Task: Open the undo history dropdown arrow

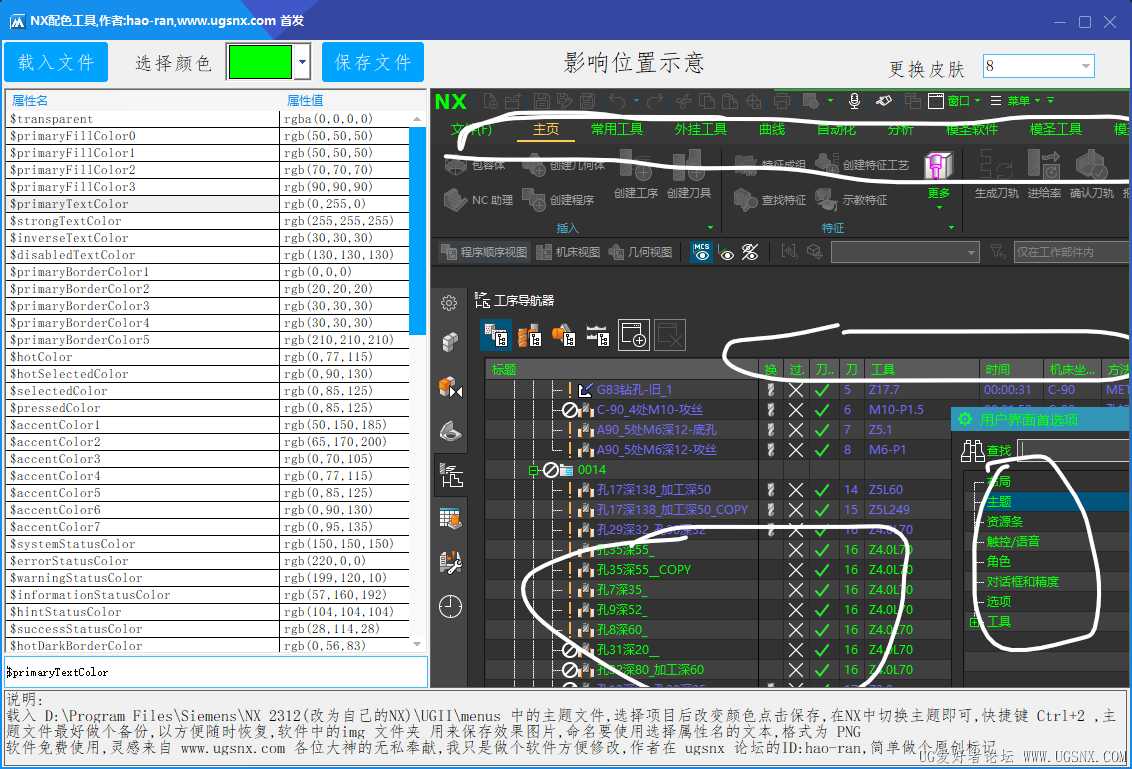Action: coord(636,101)
